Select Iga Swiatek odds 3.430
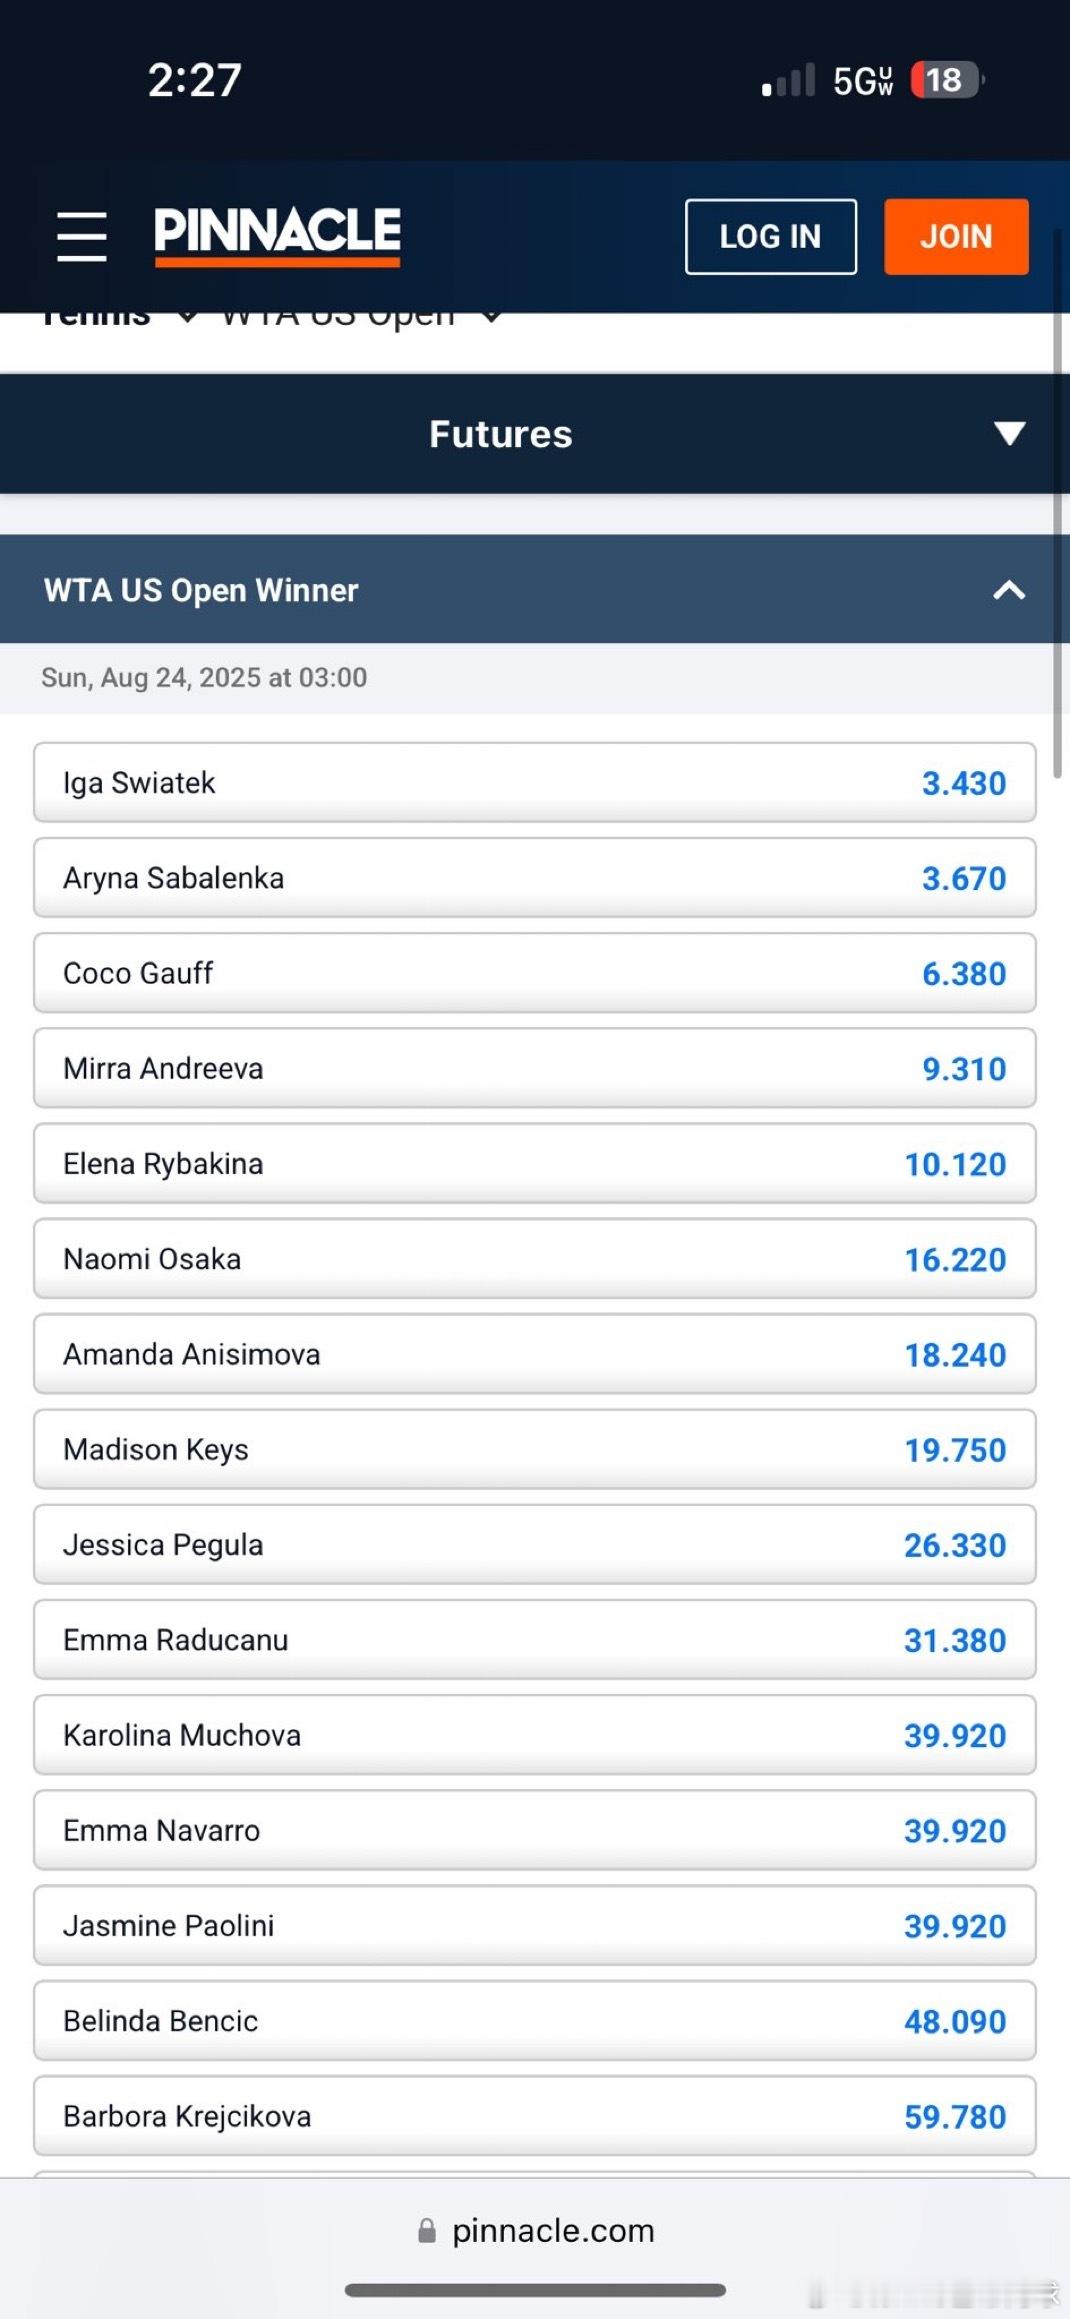Image resolution: width=1070 pixels, height=2319 pixels. coord(534,782)
